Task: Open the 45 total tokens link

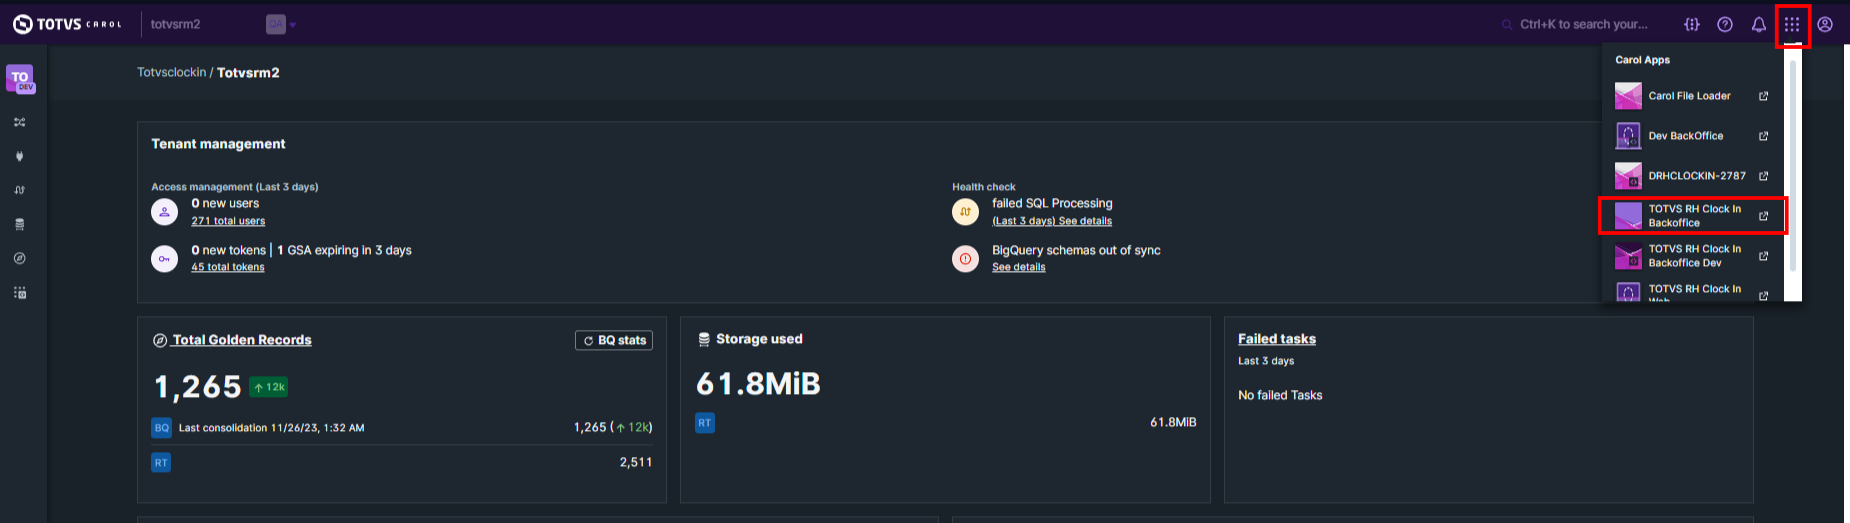Action: [x=228, y=267]
